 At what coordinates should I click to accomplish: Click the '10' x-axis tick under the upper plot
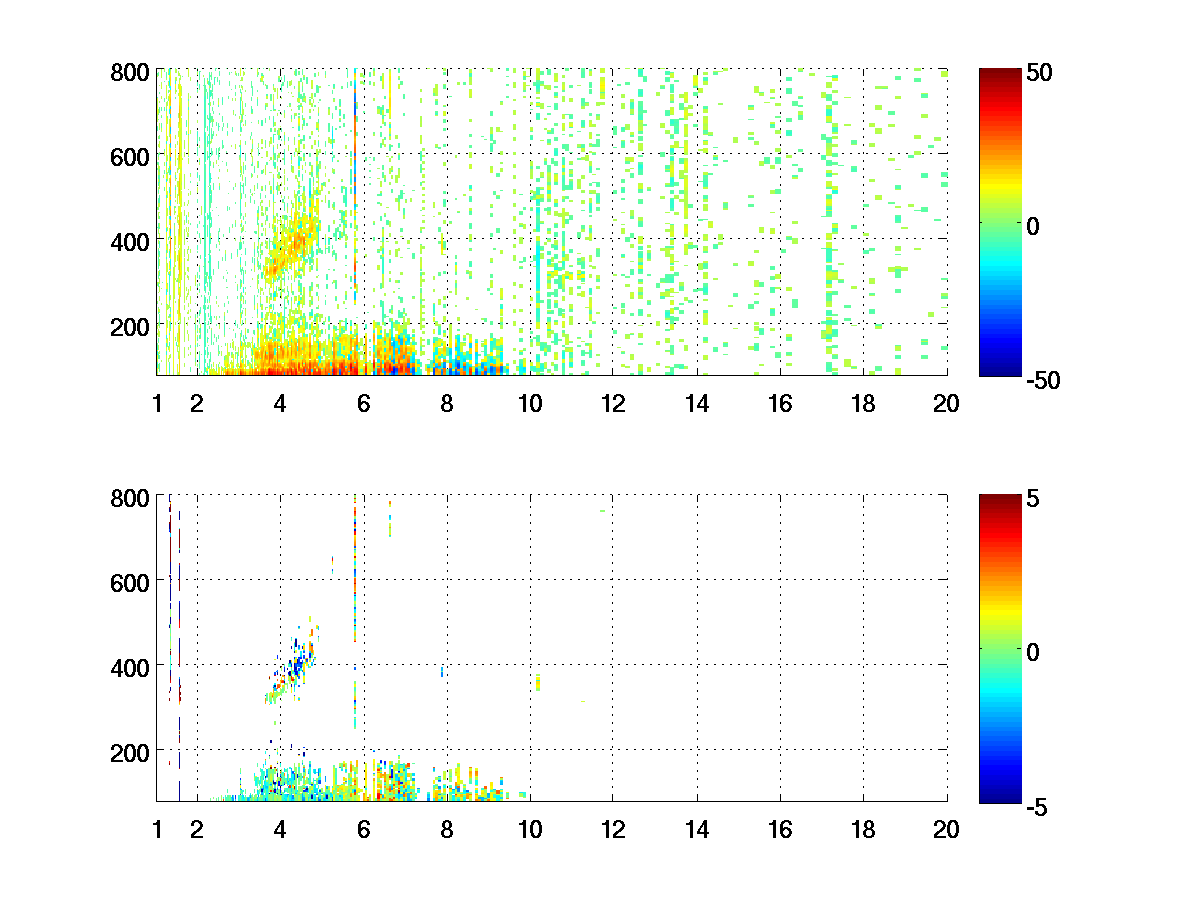point(530,404)
